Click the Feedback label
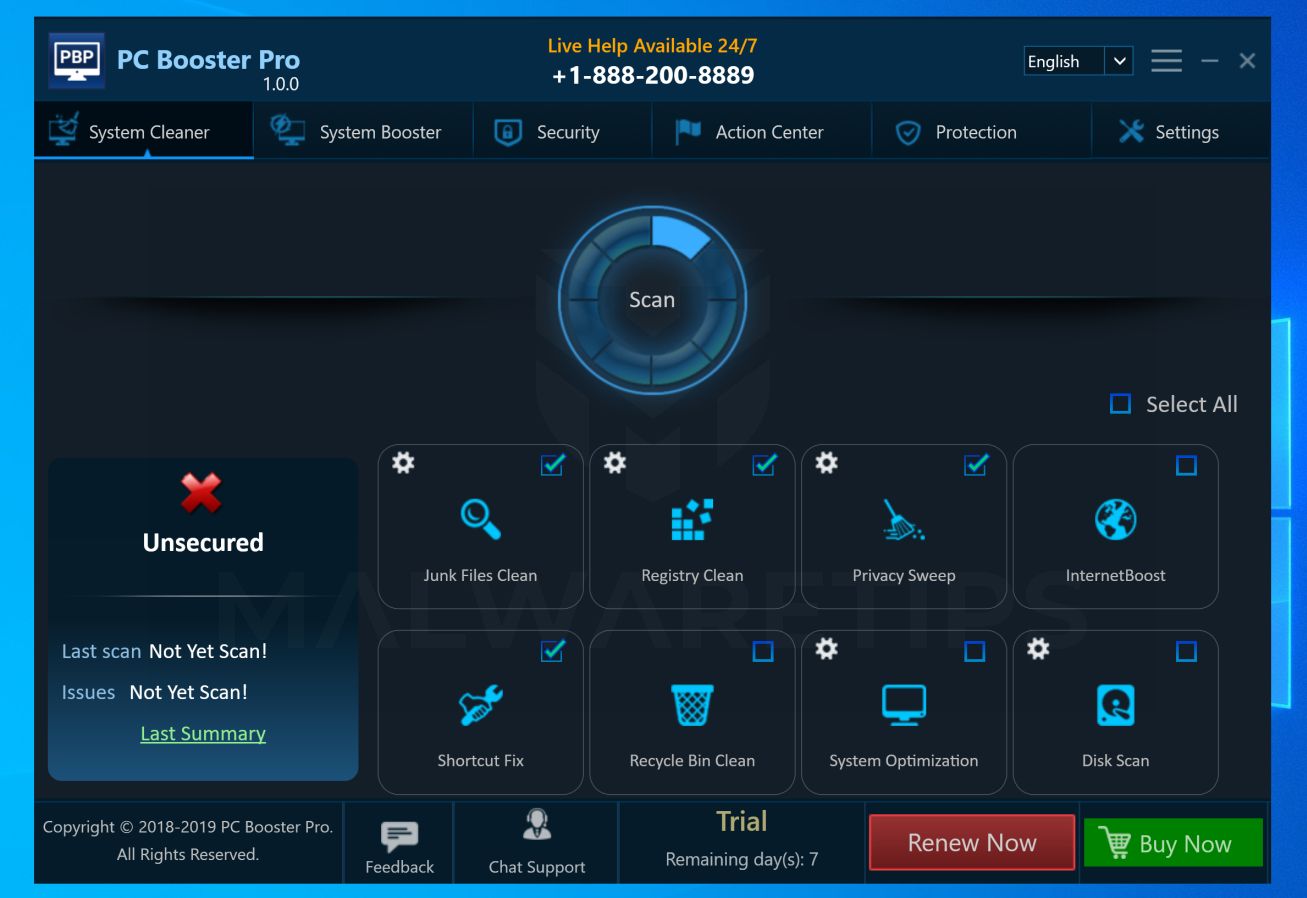Screen dimensions: 1307x898 (x=400, y=867)
